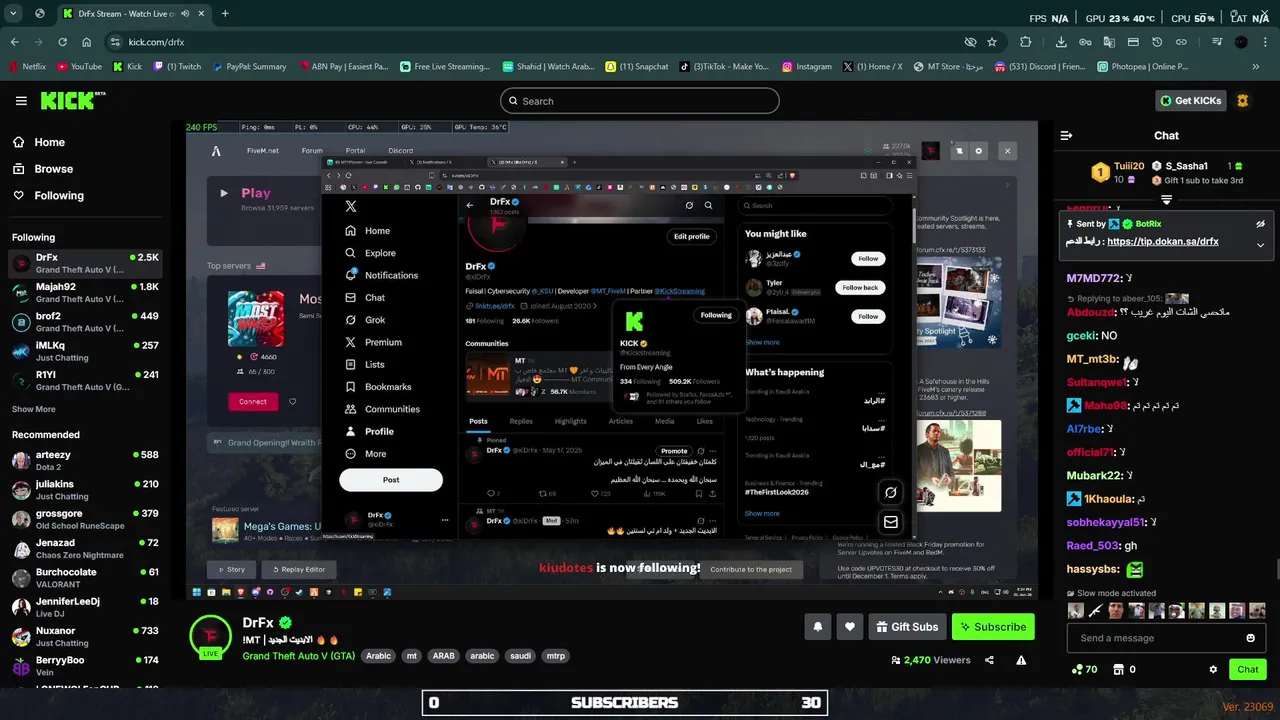Click the green Chat send button
This screenshot has width=1280, height=720.
[x=1248, y=669]
